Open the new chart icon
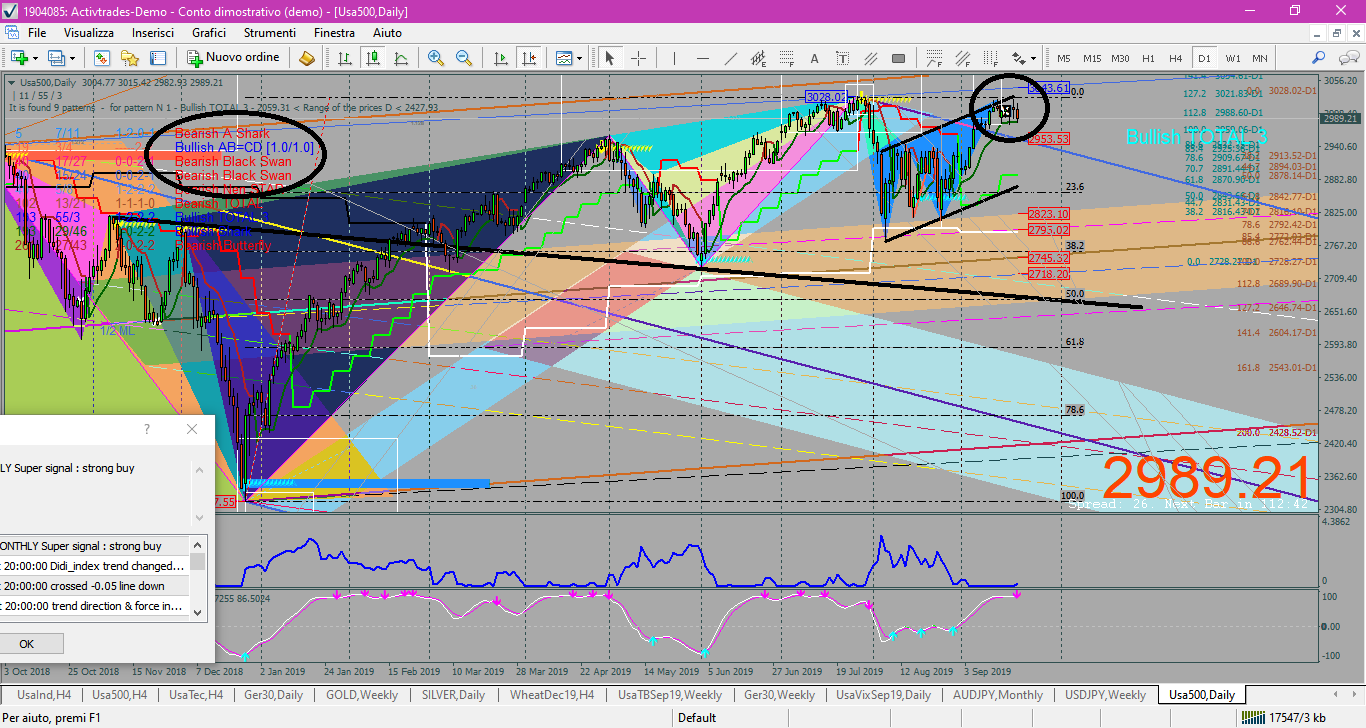This screenshot has height=728, width=1366. [x=19, y=58]
